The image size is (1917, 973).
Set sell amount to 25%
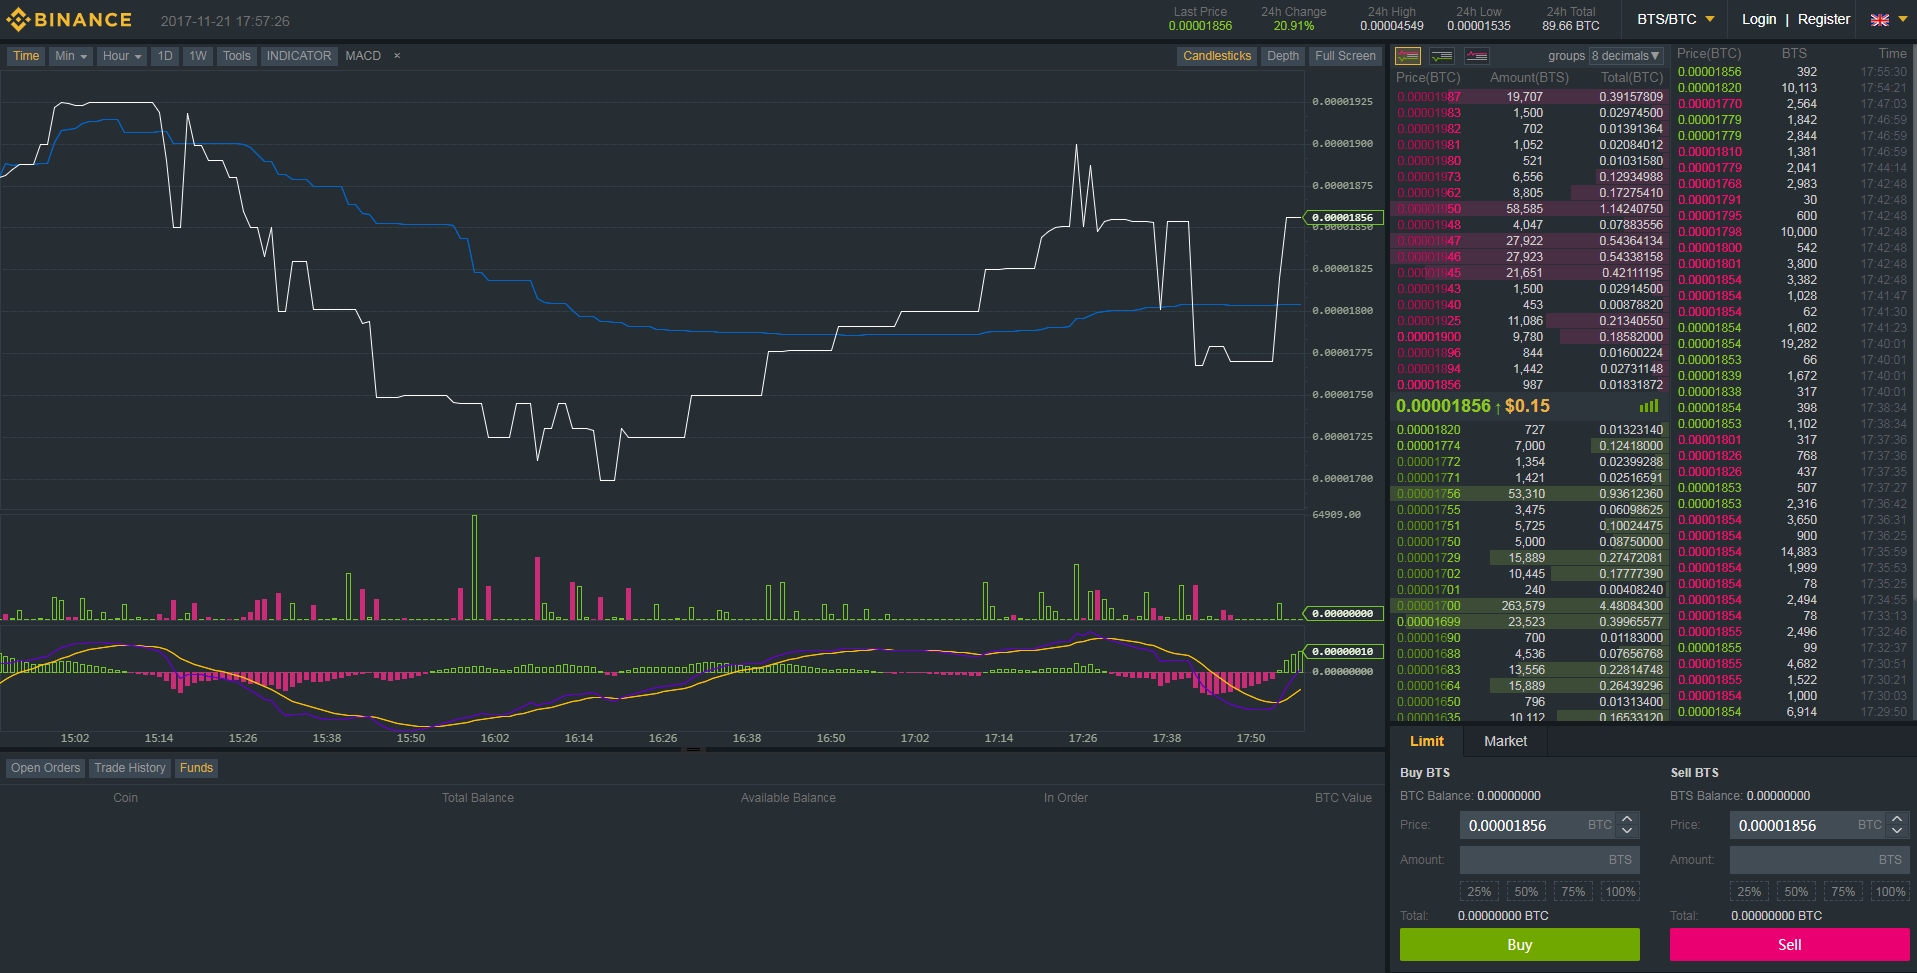[x=1749, y=892]
